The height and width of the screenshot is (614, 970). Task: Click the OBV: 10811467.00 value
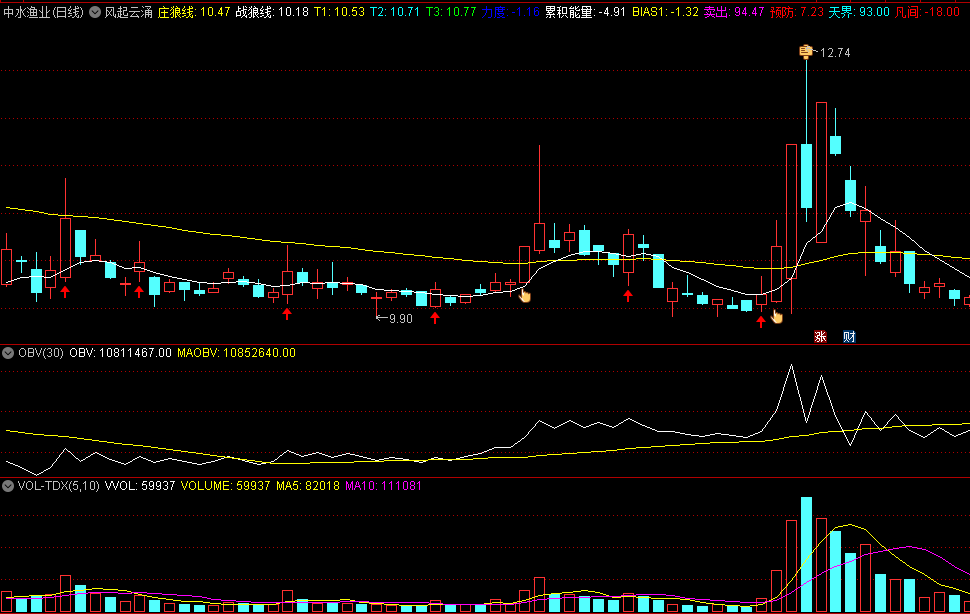coord(120,353)
